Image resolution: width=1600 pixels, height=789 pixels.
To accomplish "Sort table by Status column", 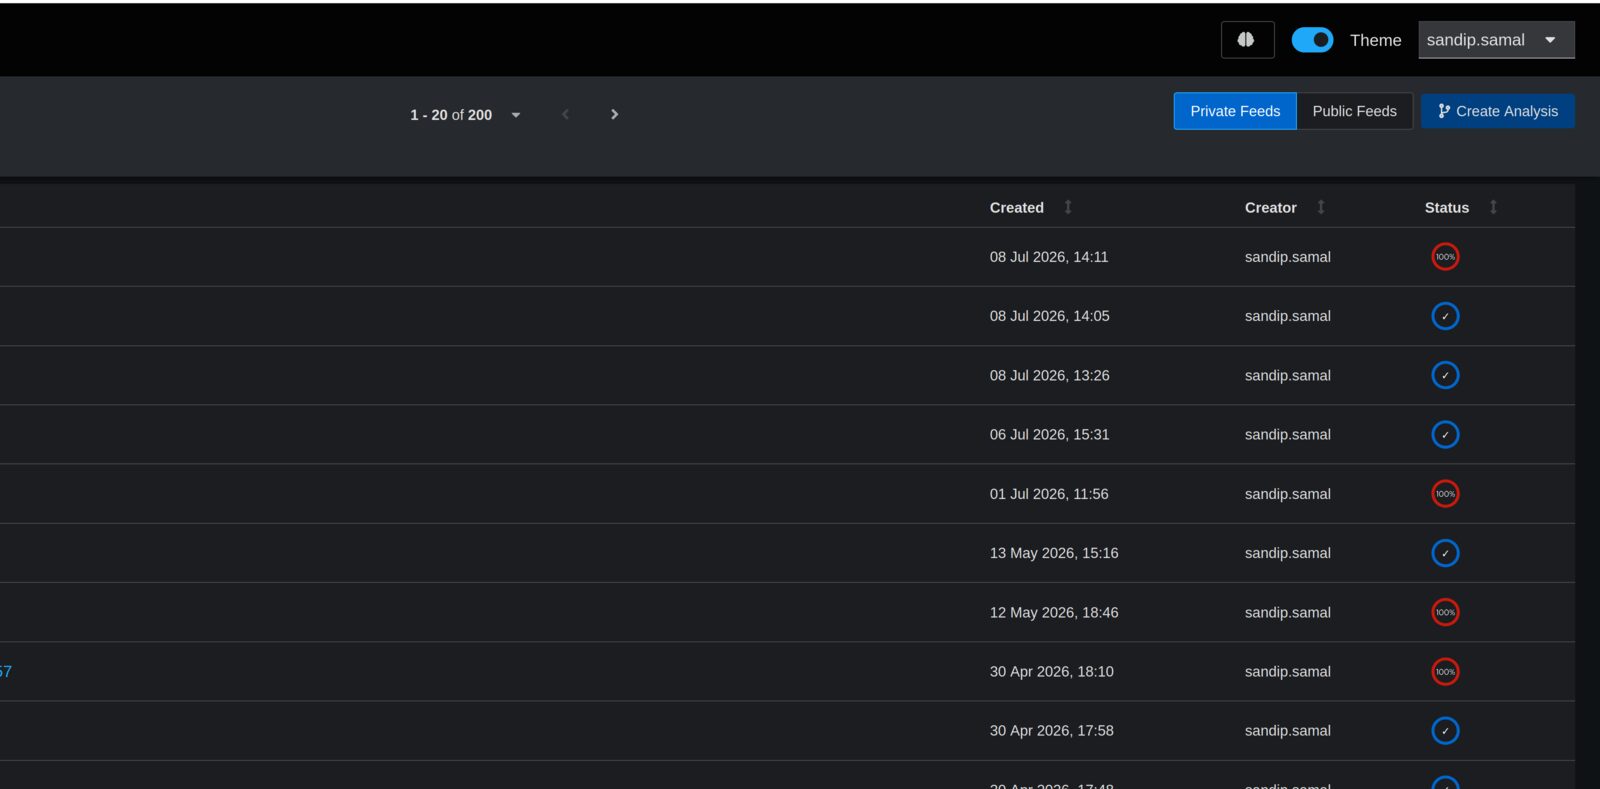I will click(1493, 207).
